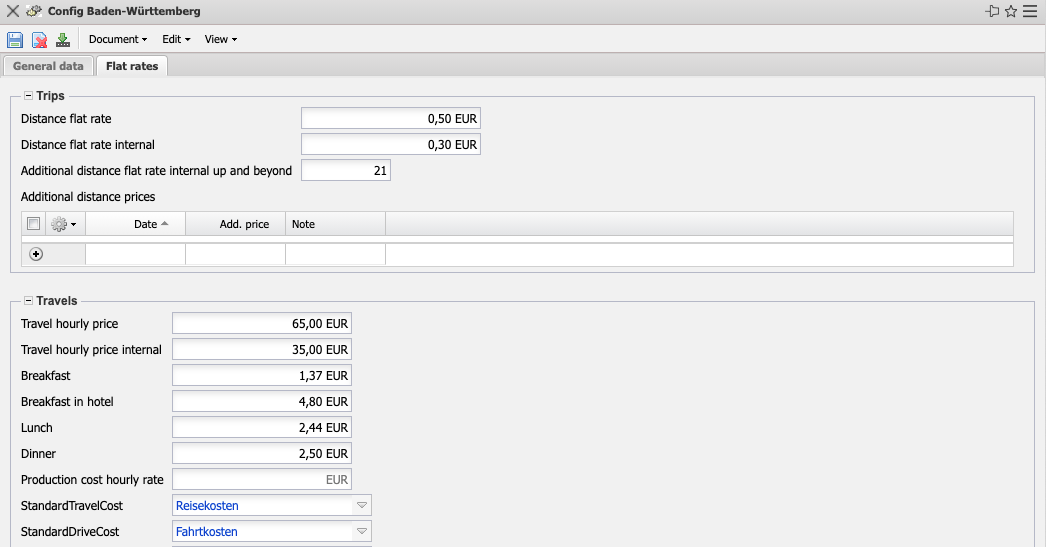Click the Distance flat rate input field
The height and width of the screenshot is (547, 1046).
pyautogui.click(x=390, y=119)
